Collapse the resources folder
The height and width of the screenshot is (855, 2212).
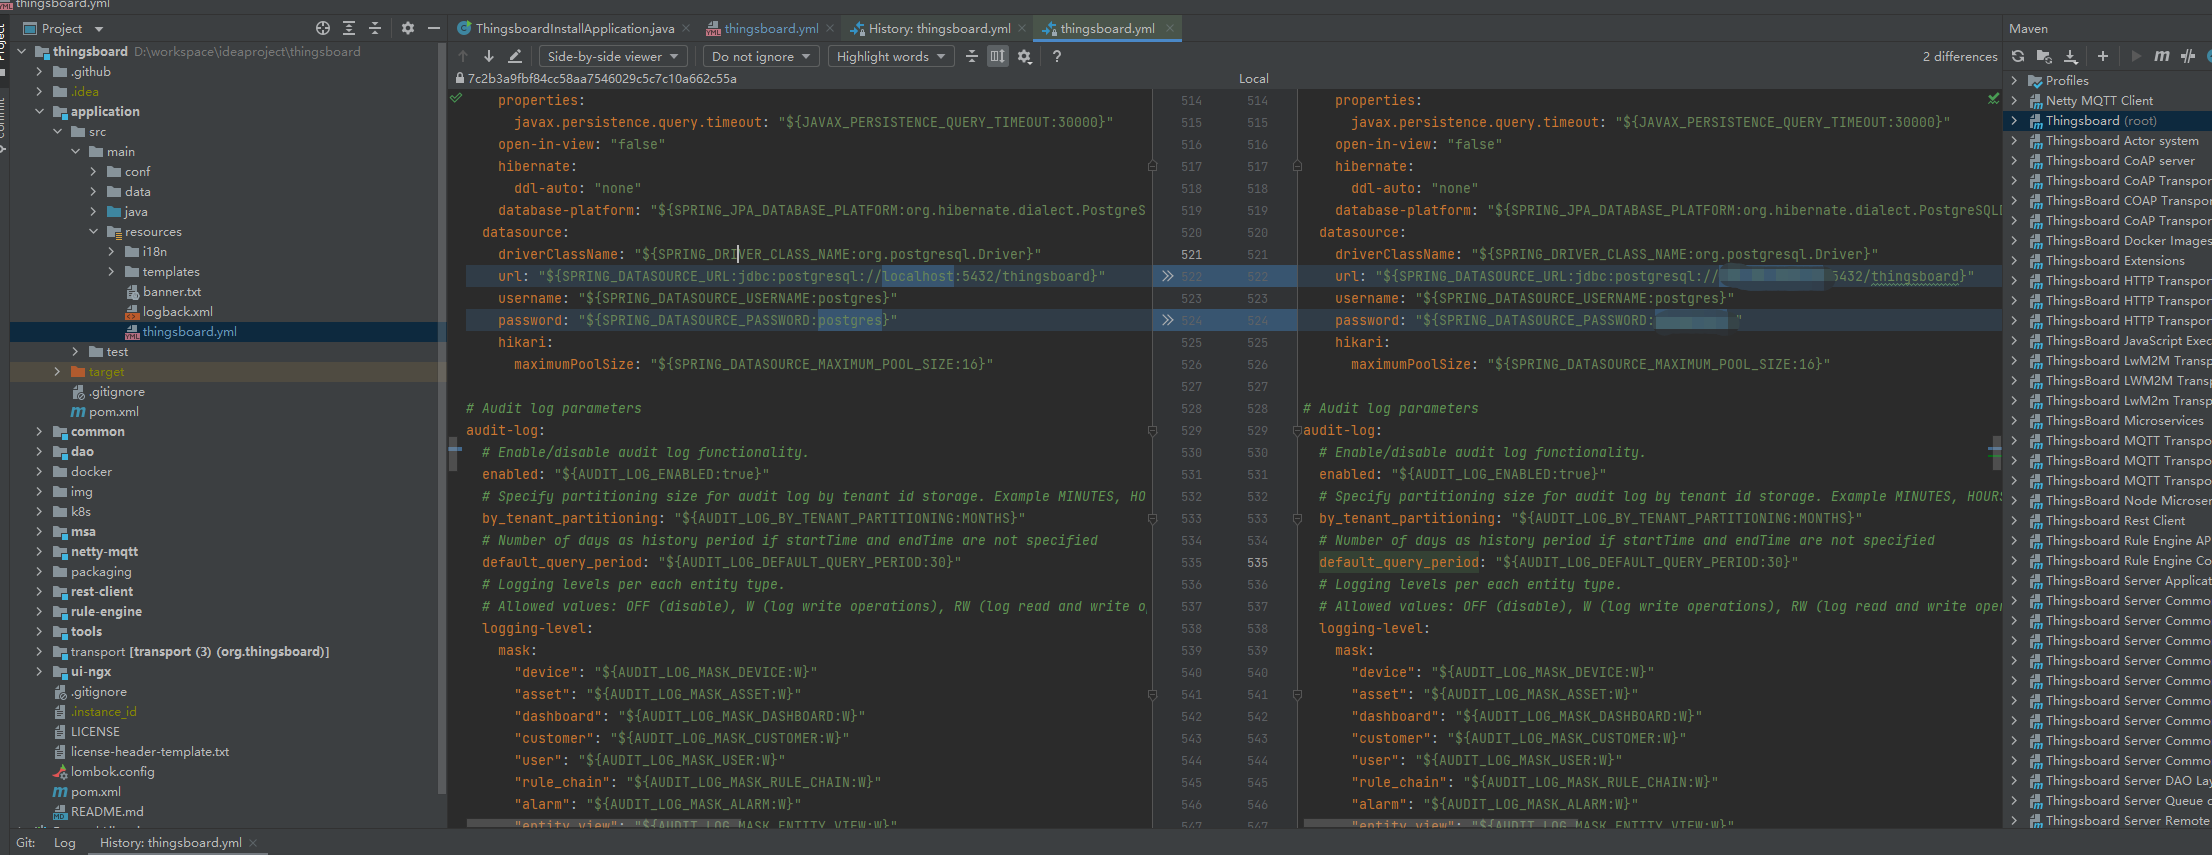[93, 232]
